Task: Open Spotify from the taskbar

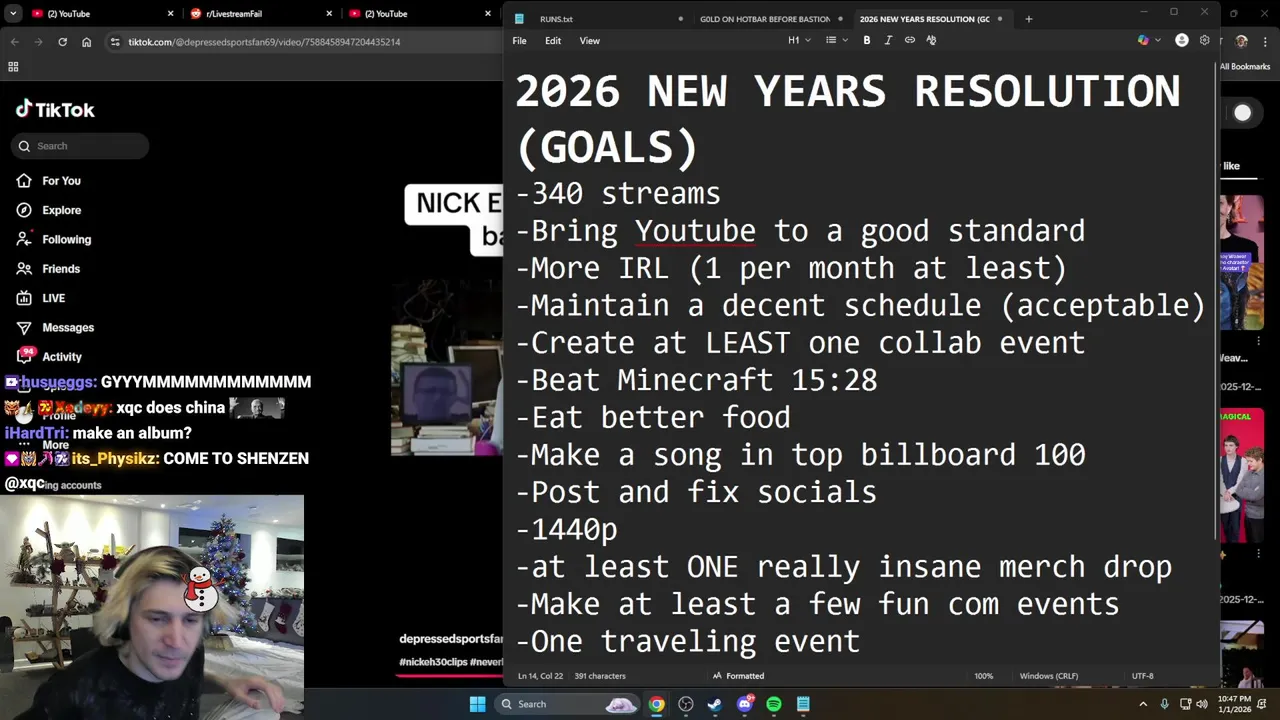Action: (x=774, y=704)
